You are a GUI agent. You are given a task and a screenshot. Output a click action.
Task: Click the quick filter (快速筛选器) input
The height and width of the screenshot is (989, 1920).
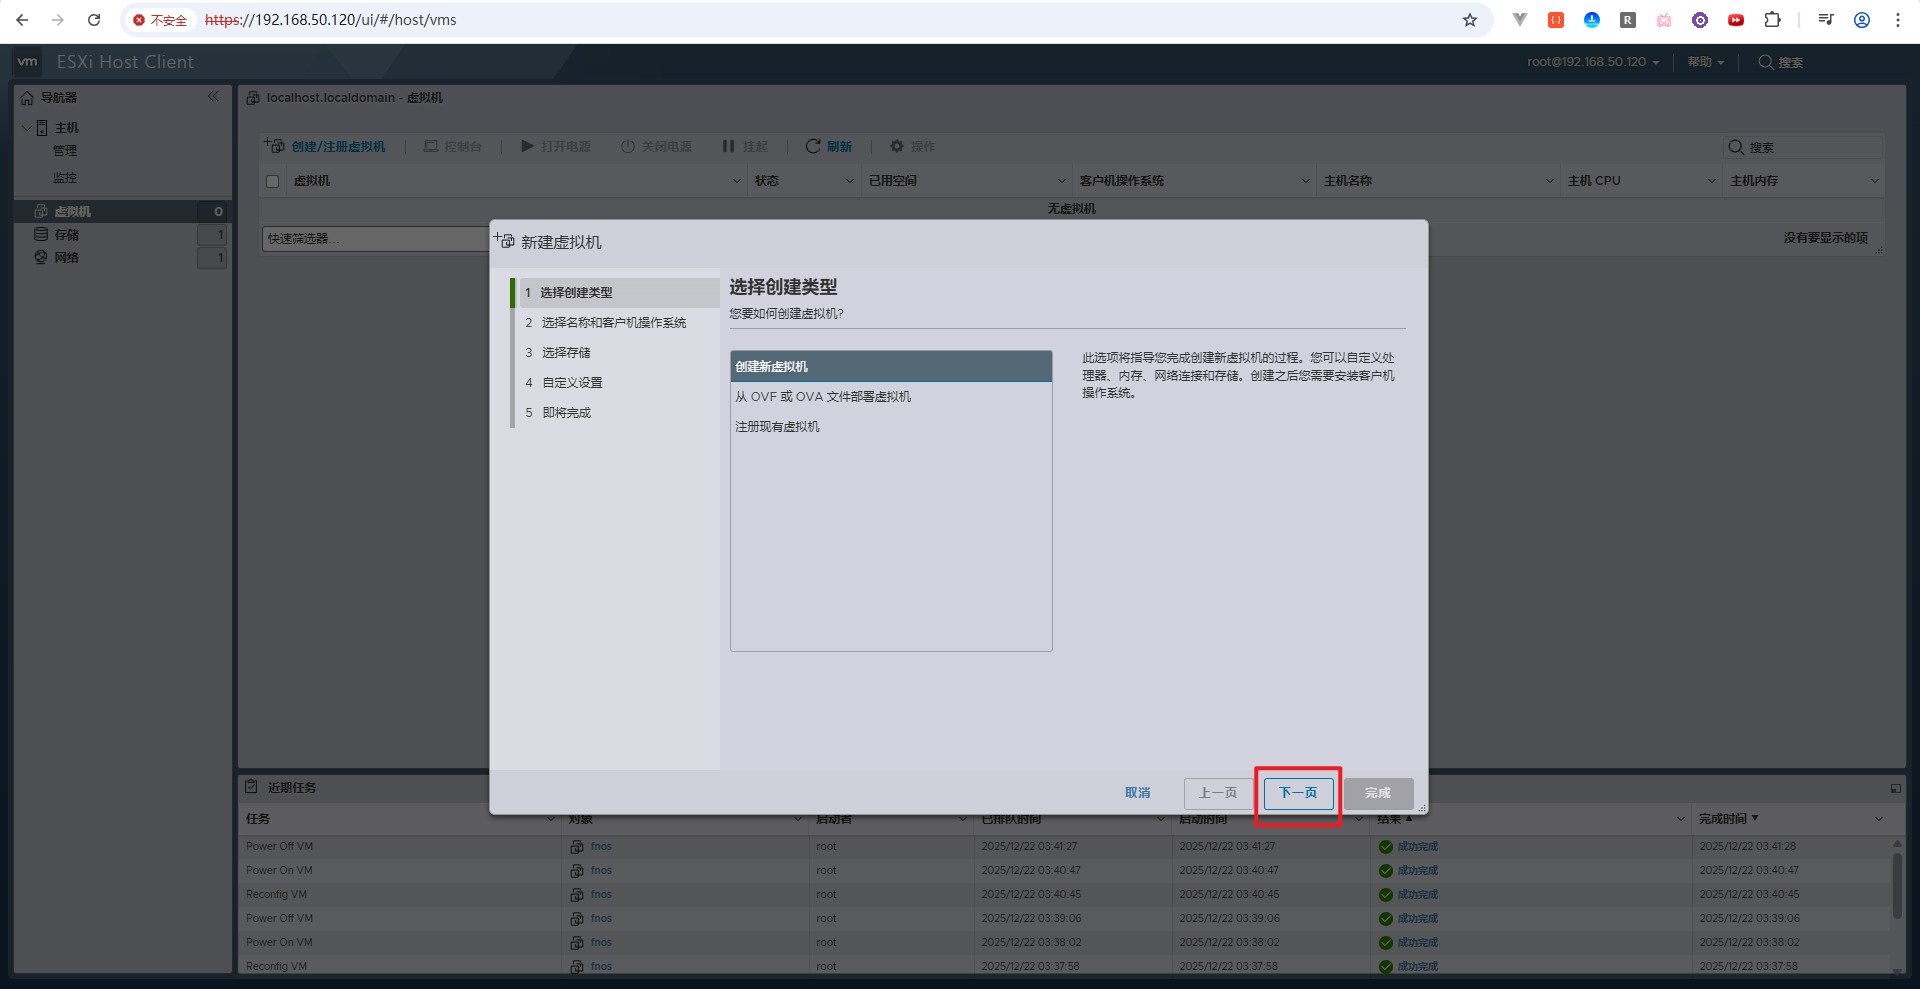[375, 239]
